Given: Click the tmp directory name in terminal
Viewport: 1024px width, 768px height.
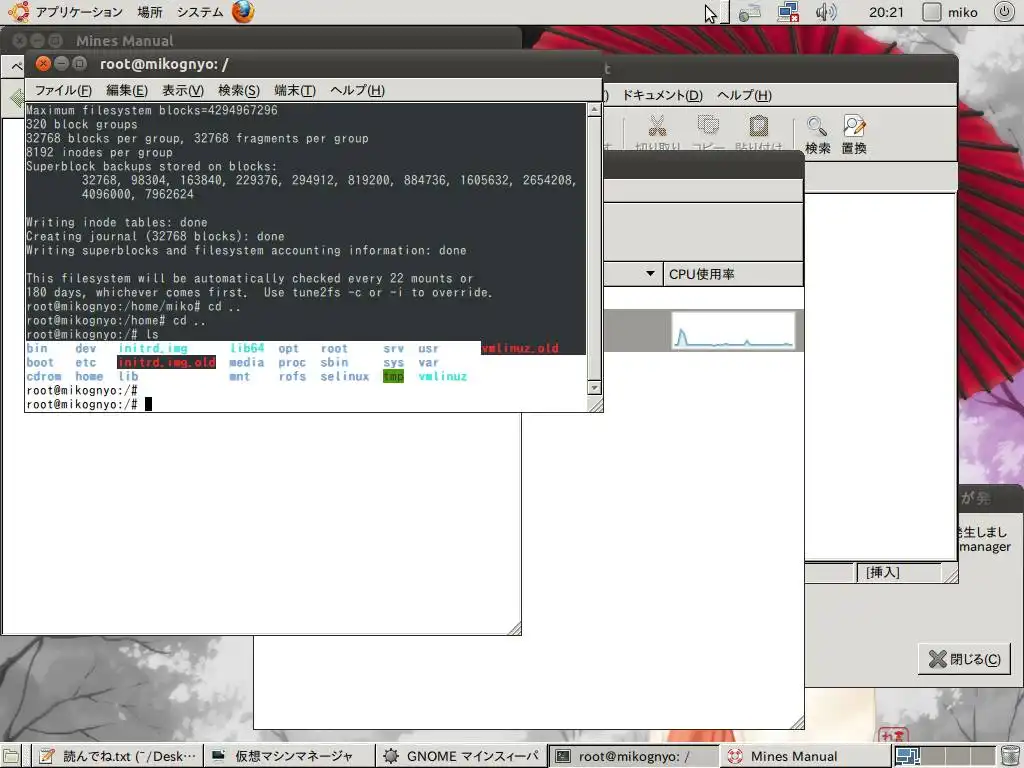Looking at the screenshot, I should point(393,376).
